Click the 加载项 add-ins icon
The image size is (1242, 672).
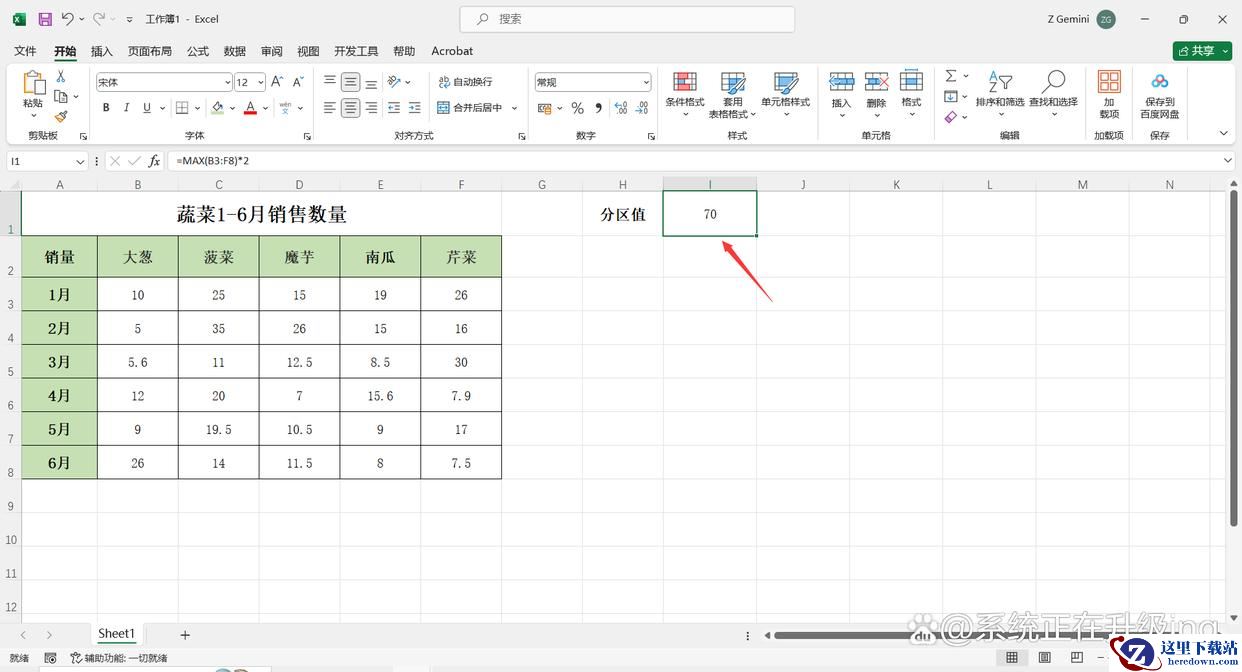[1109, 92]
